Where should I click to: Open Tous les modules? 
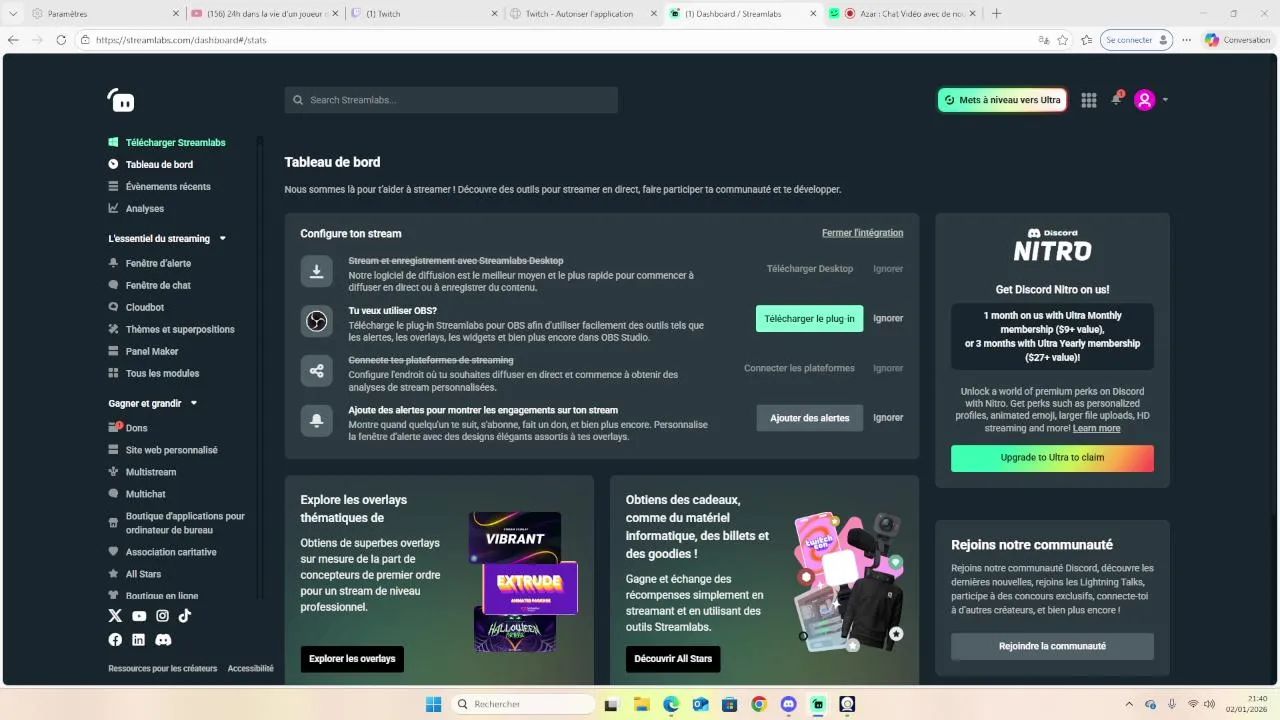(154, 374)
